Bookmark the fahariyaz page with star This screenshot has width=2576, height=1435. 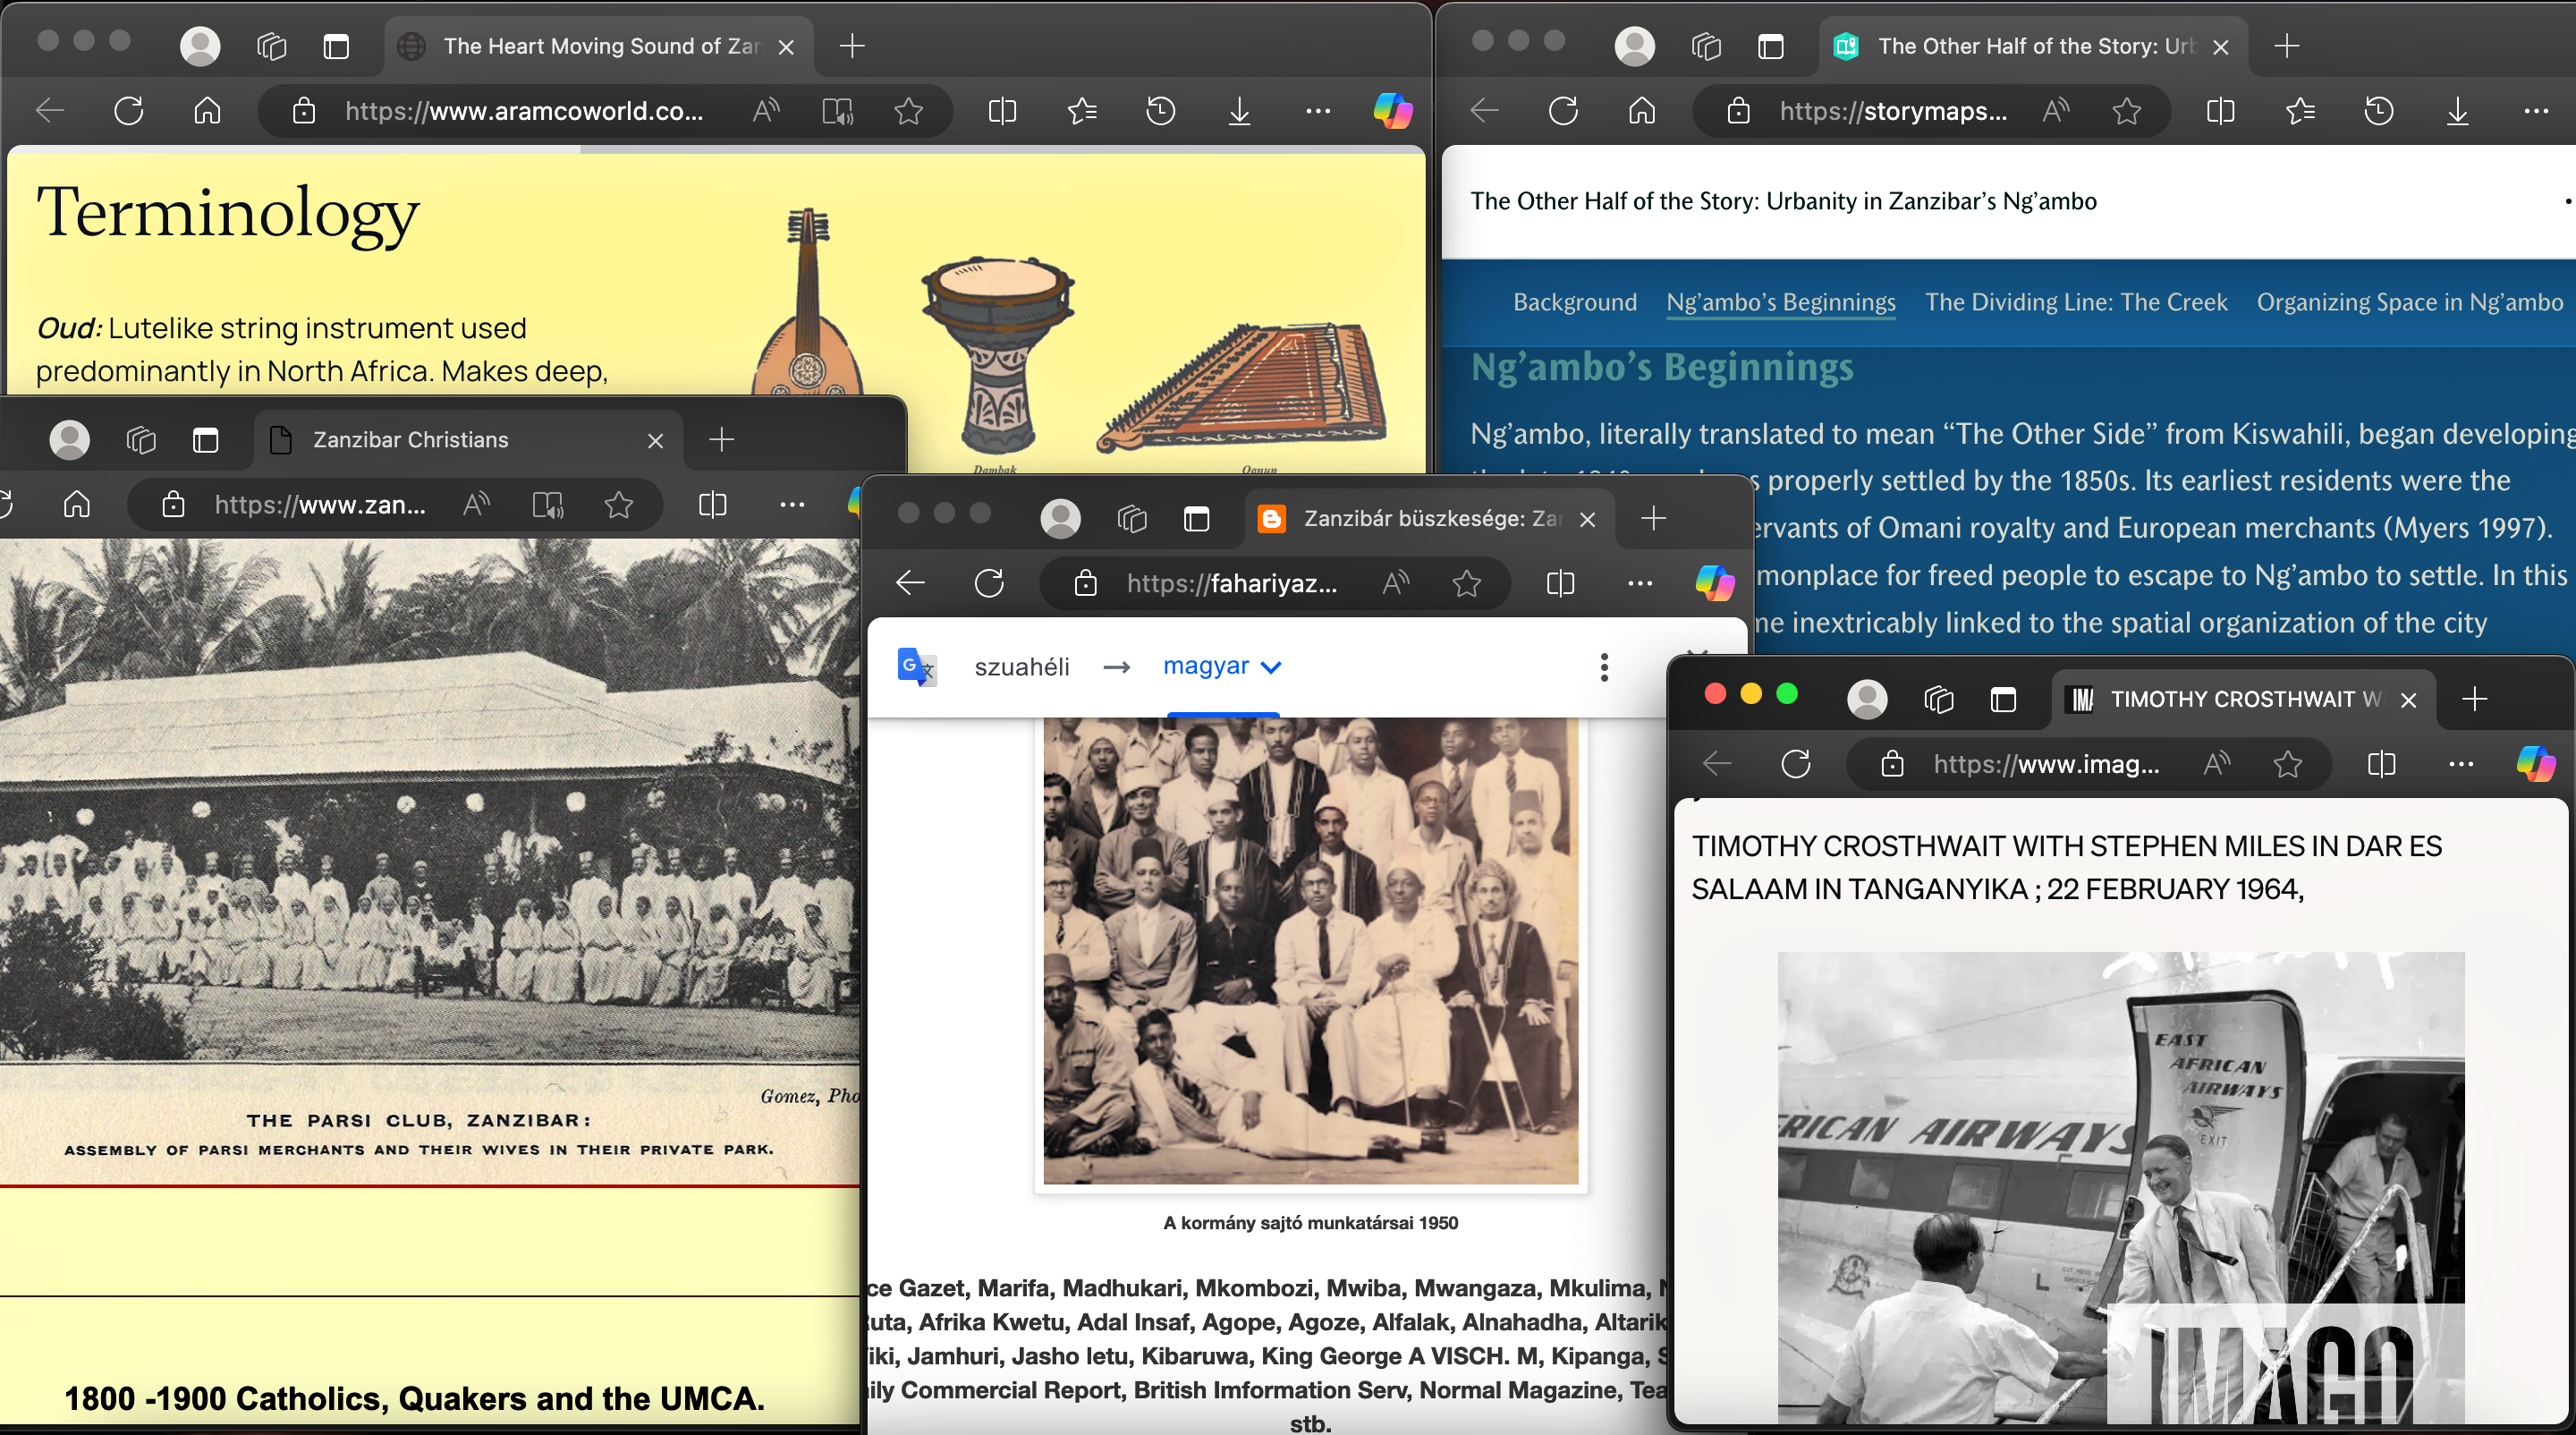(x=1466, y=583)
